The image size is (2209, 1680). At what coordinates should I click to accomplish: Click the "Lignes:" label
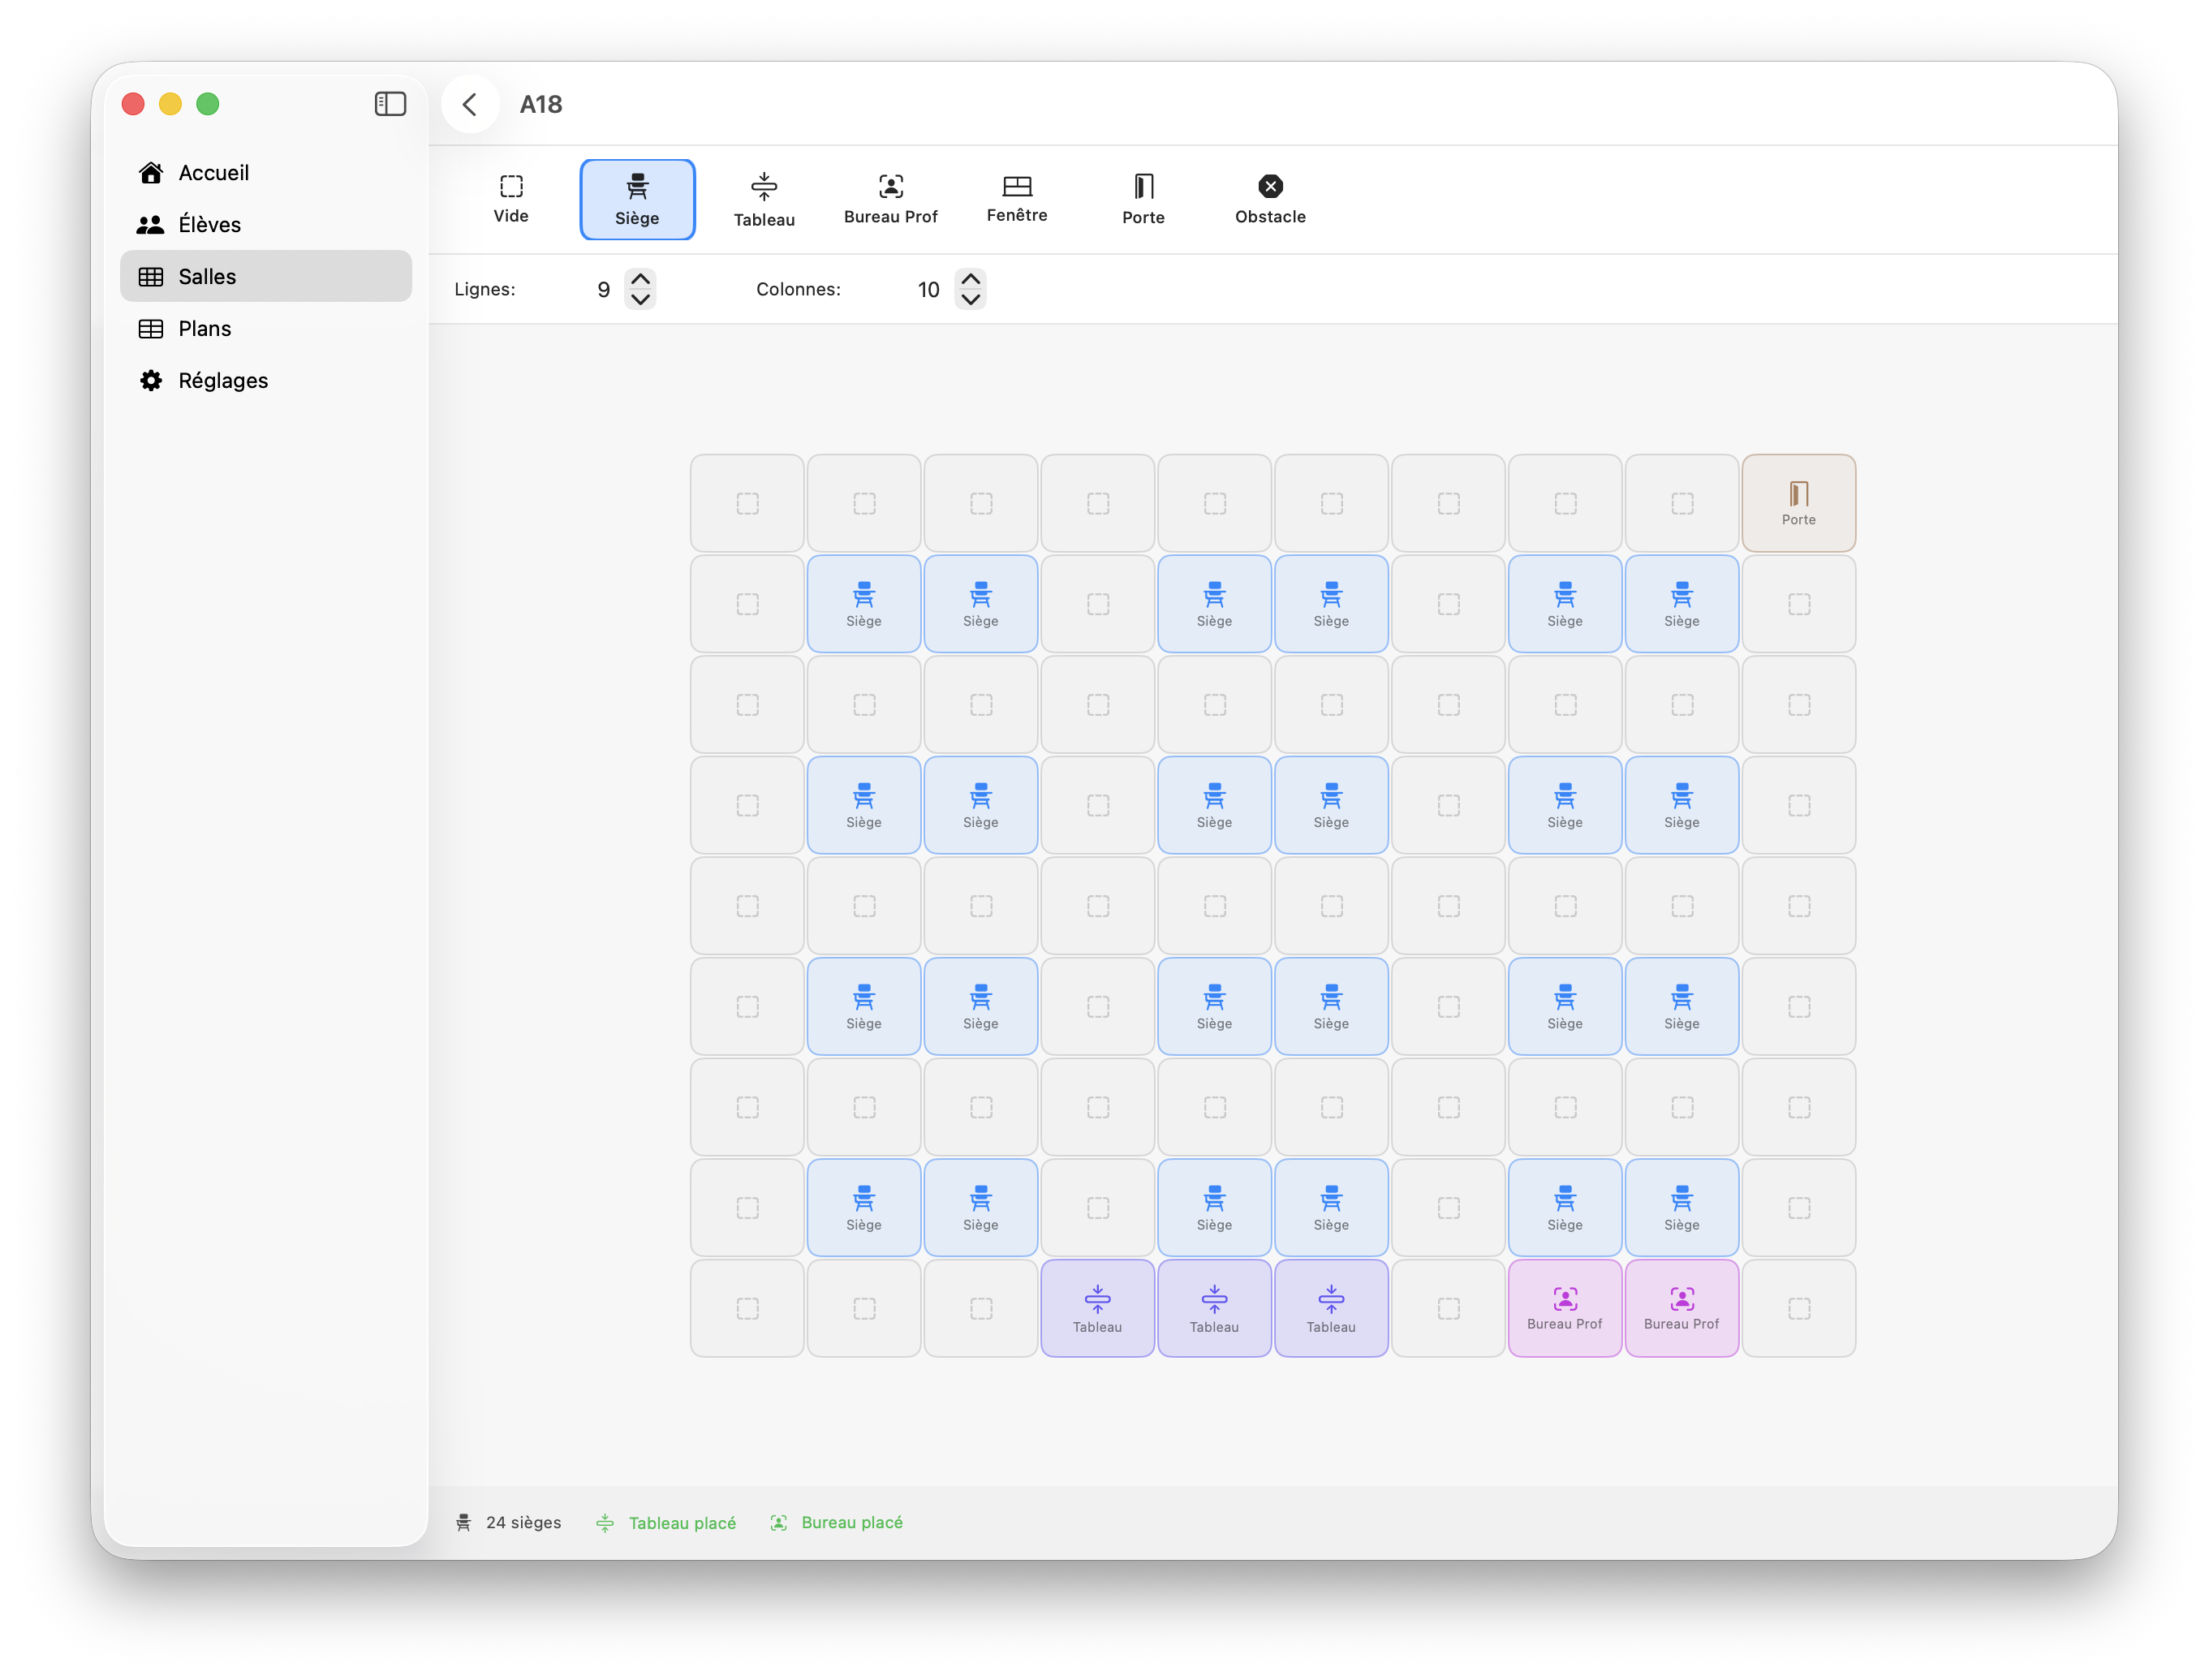click(x=485, y=290)
